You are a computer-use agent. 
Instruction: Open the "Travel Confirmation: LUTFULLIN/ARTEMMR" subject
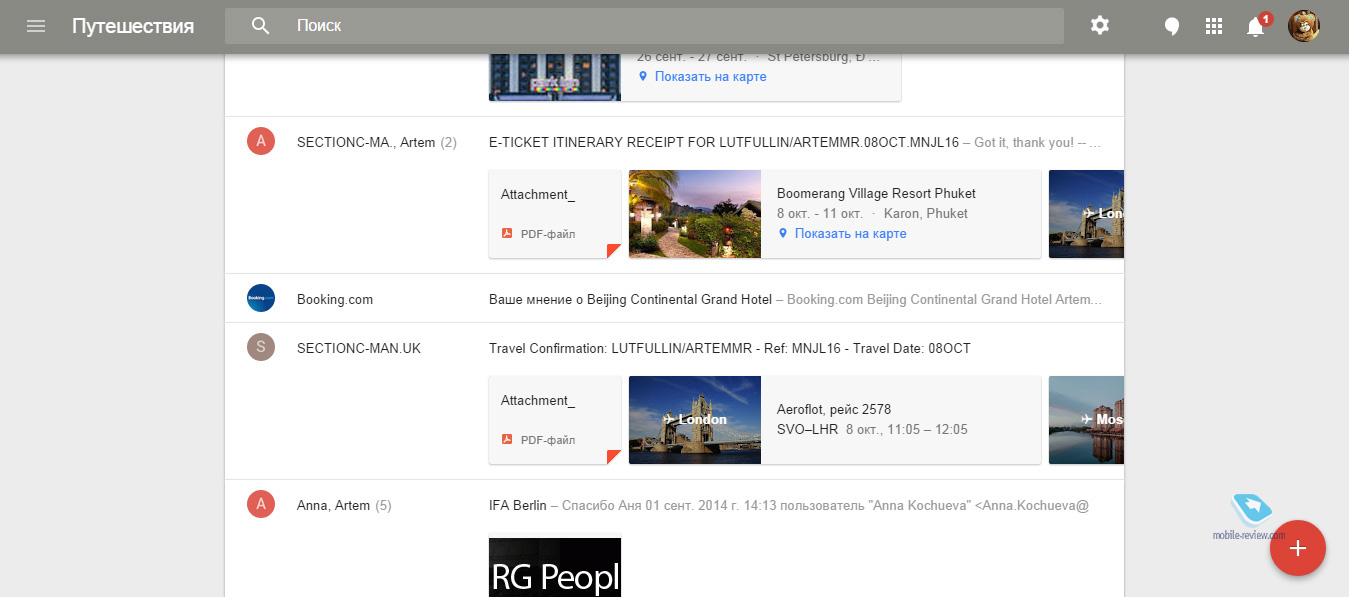(730, 349)
